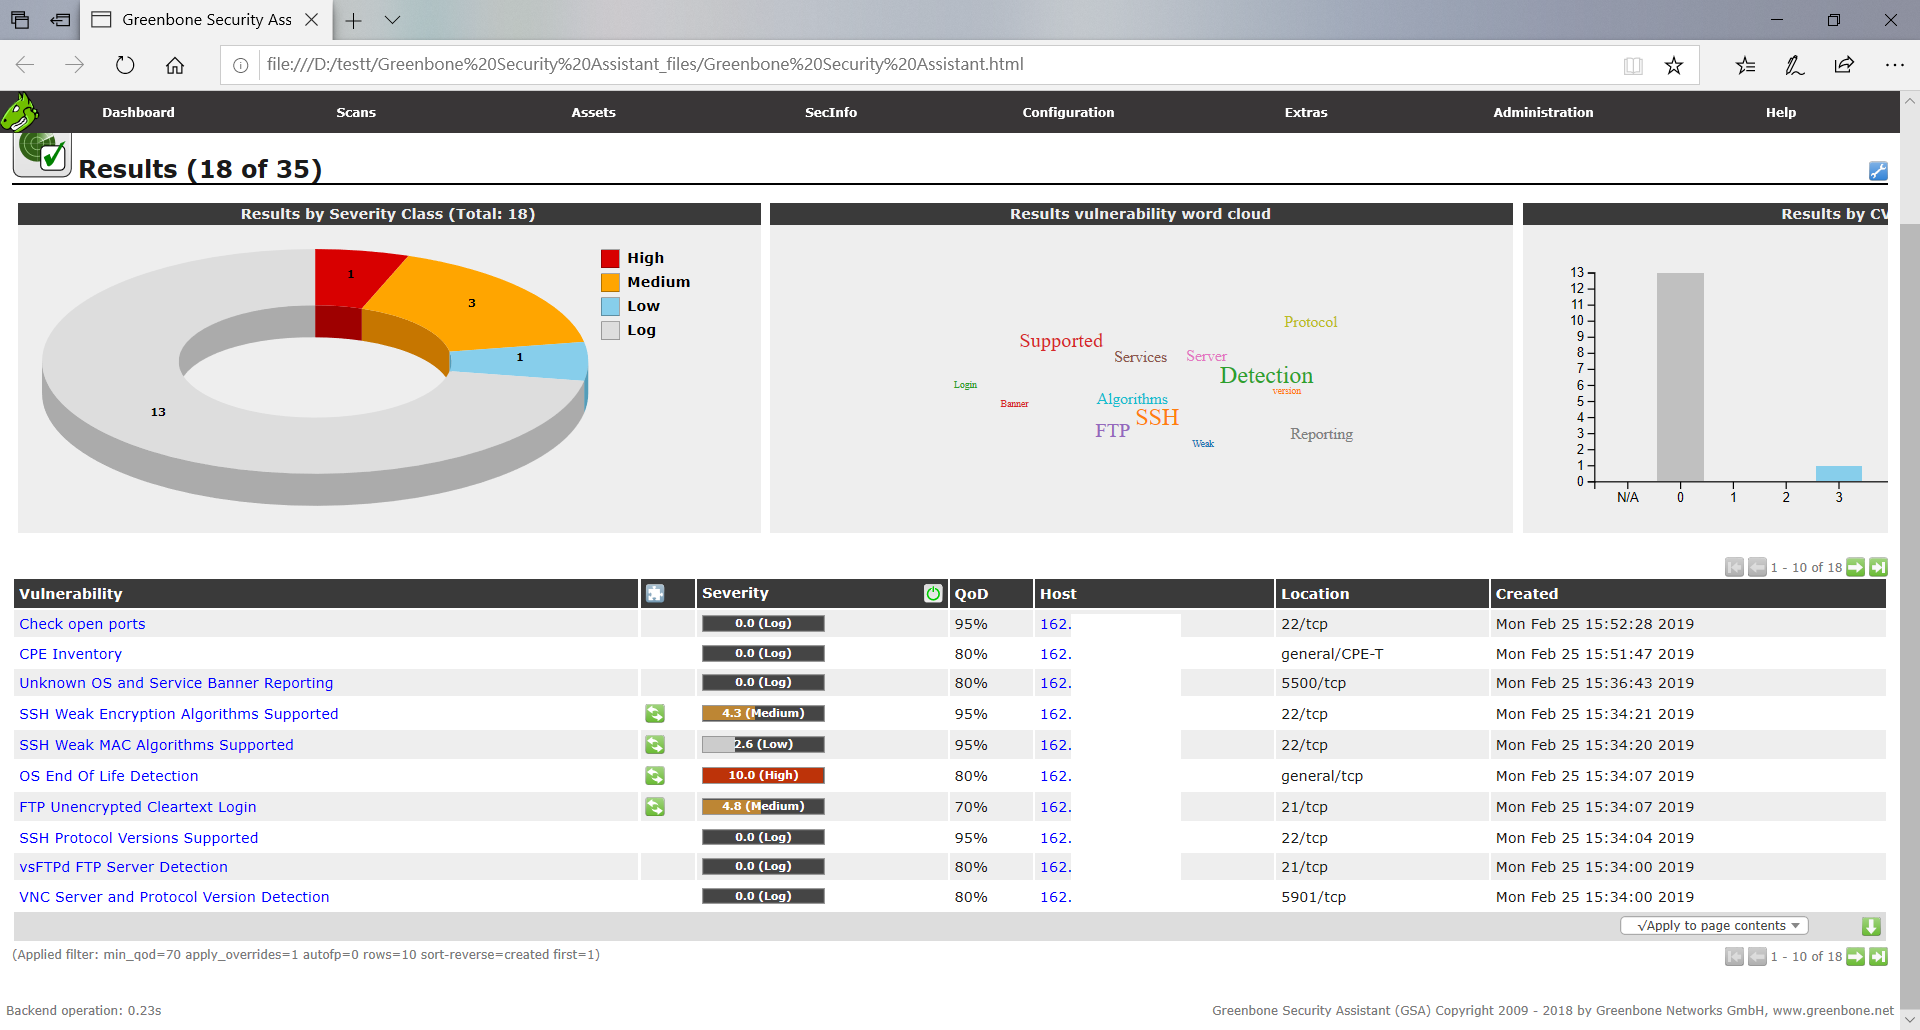Click solution icon for FTP Unencrypted Cleartext row
Image resolution: width=1920 pixels, height=1030 pixels.
click(x=655, y=807)
